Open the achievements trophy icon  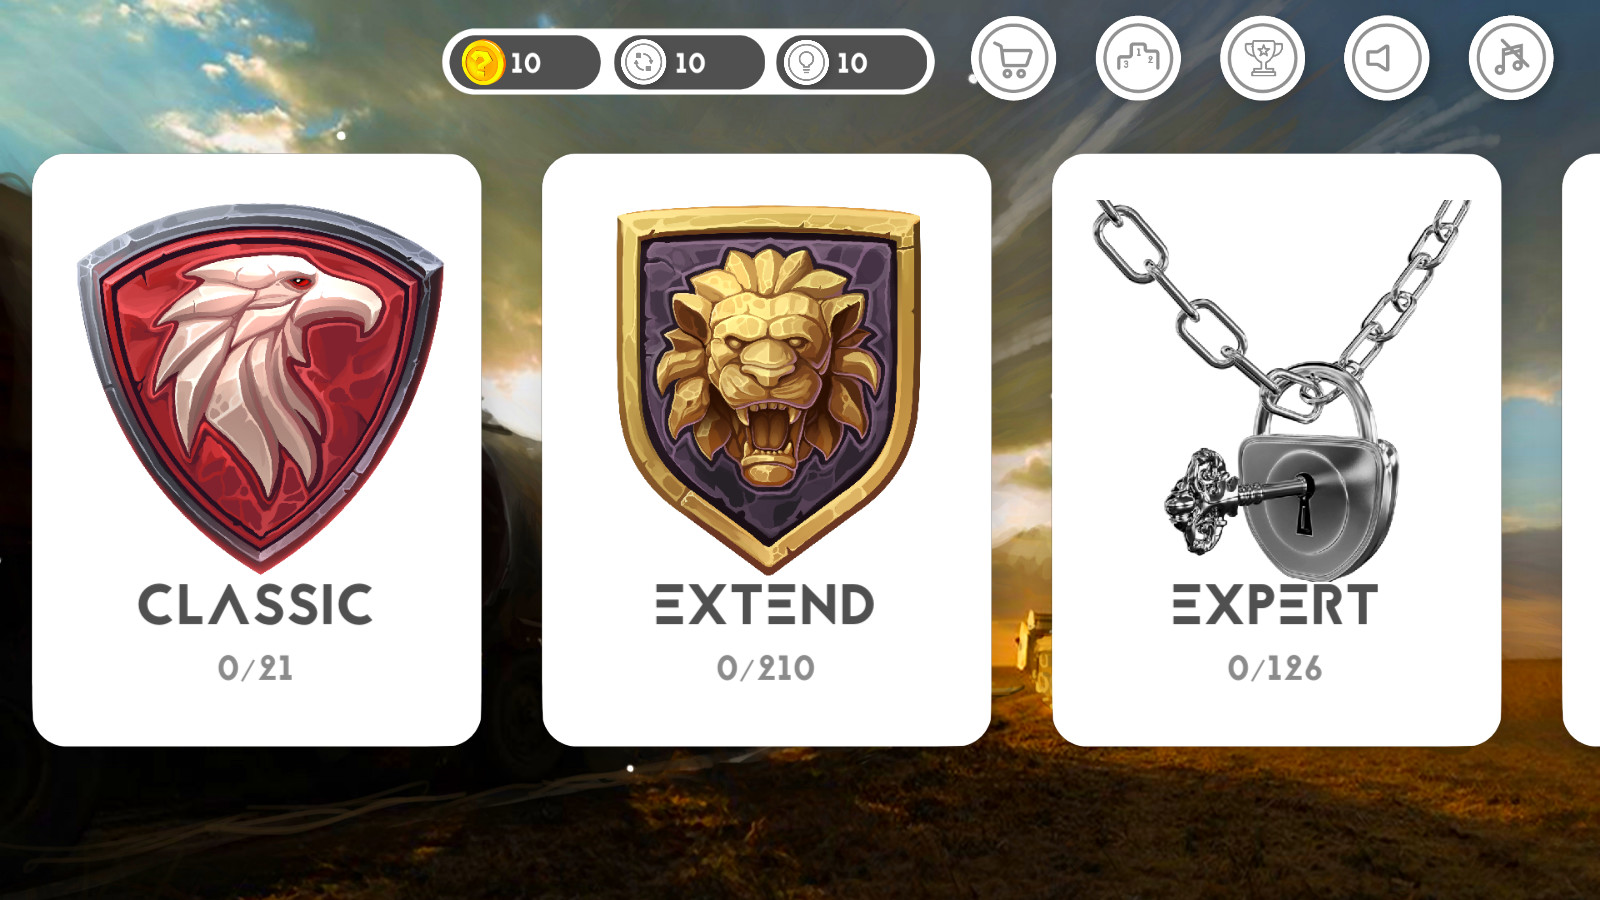(1262, 59)
